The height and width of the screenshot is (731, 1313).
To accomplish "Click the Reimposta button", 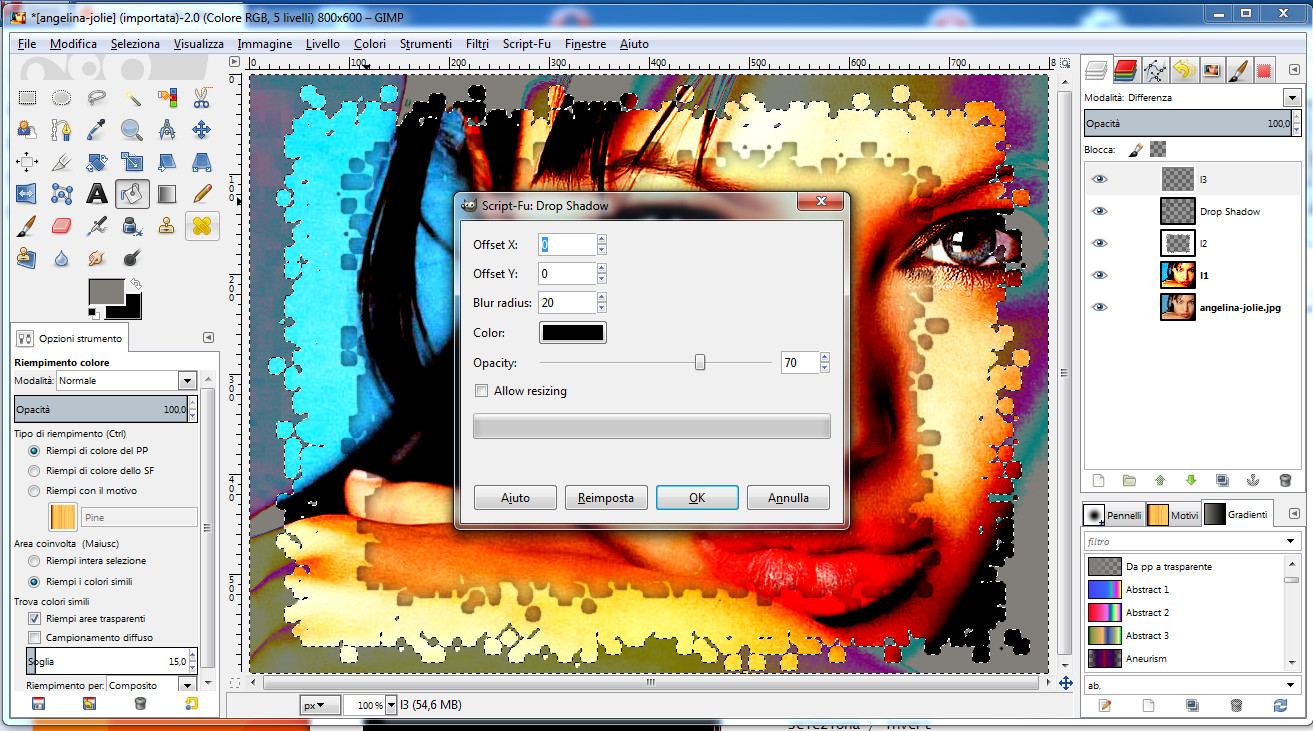I will click(x=606, y=497).
